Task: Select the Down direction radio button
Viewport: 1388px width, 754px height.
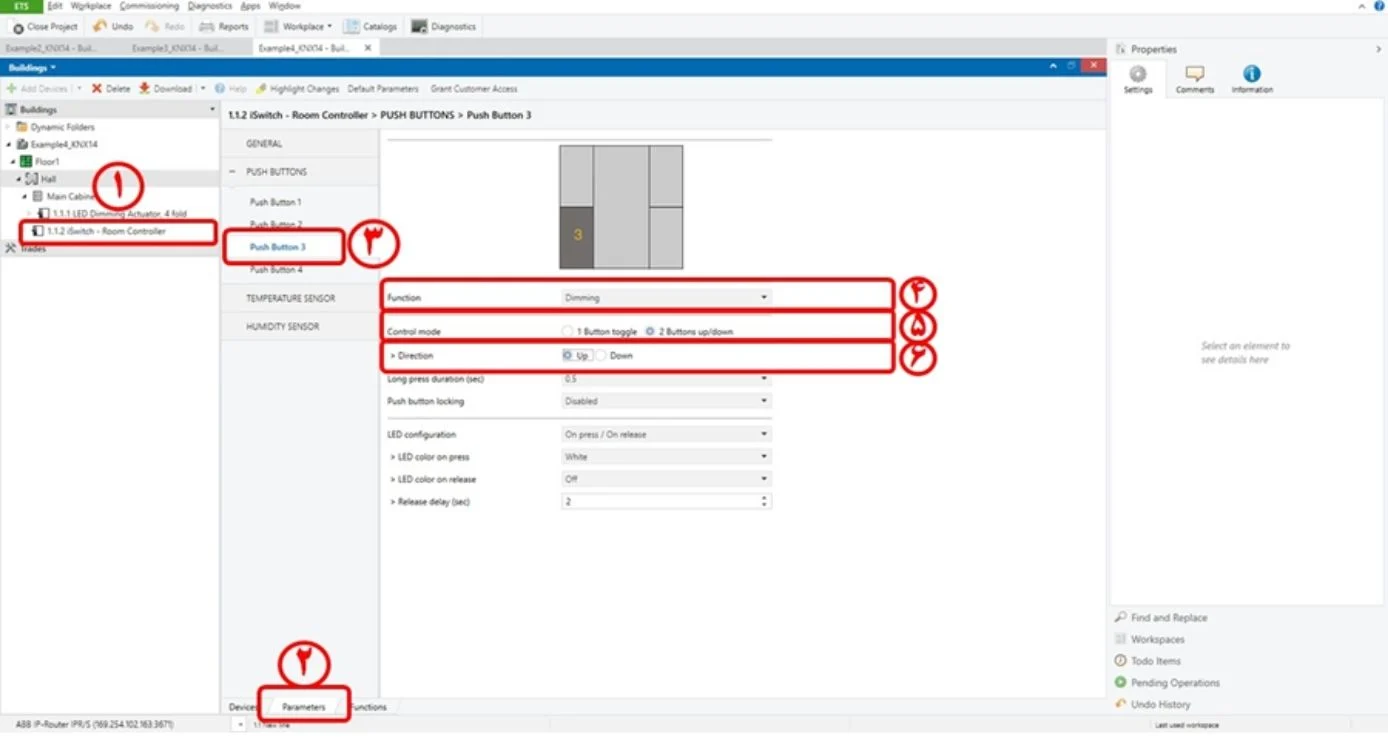Action: tap(601, 355)
